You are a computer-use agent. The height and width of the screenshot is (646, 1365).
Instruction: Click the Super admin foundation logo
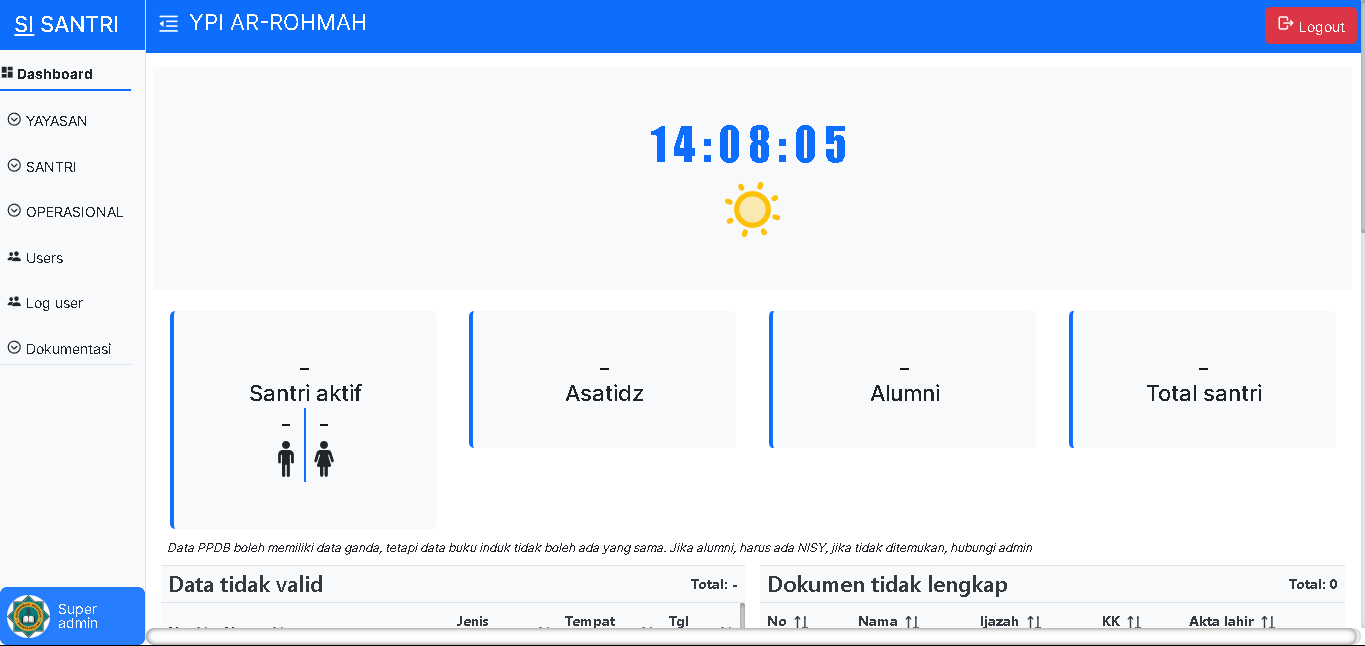coord(30,615)
